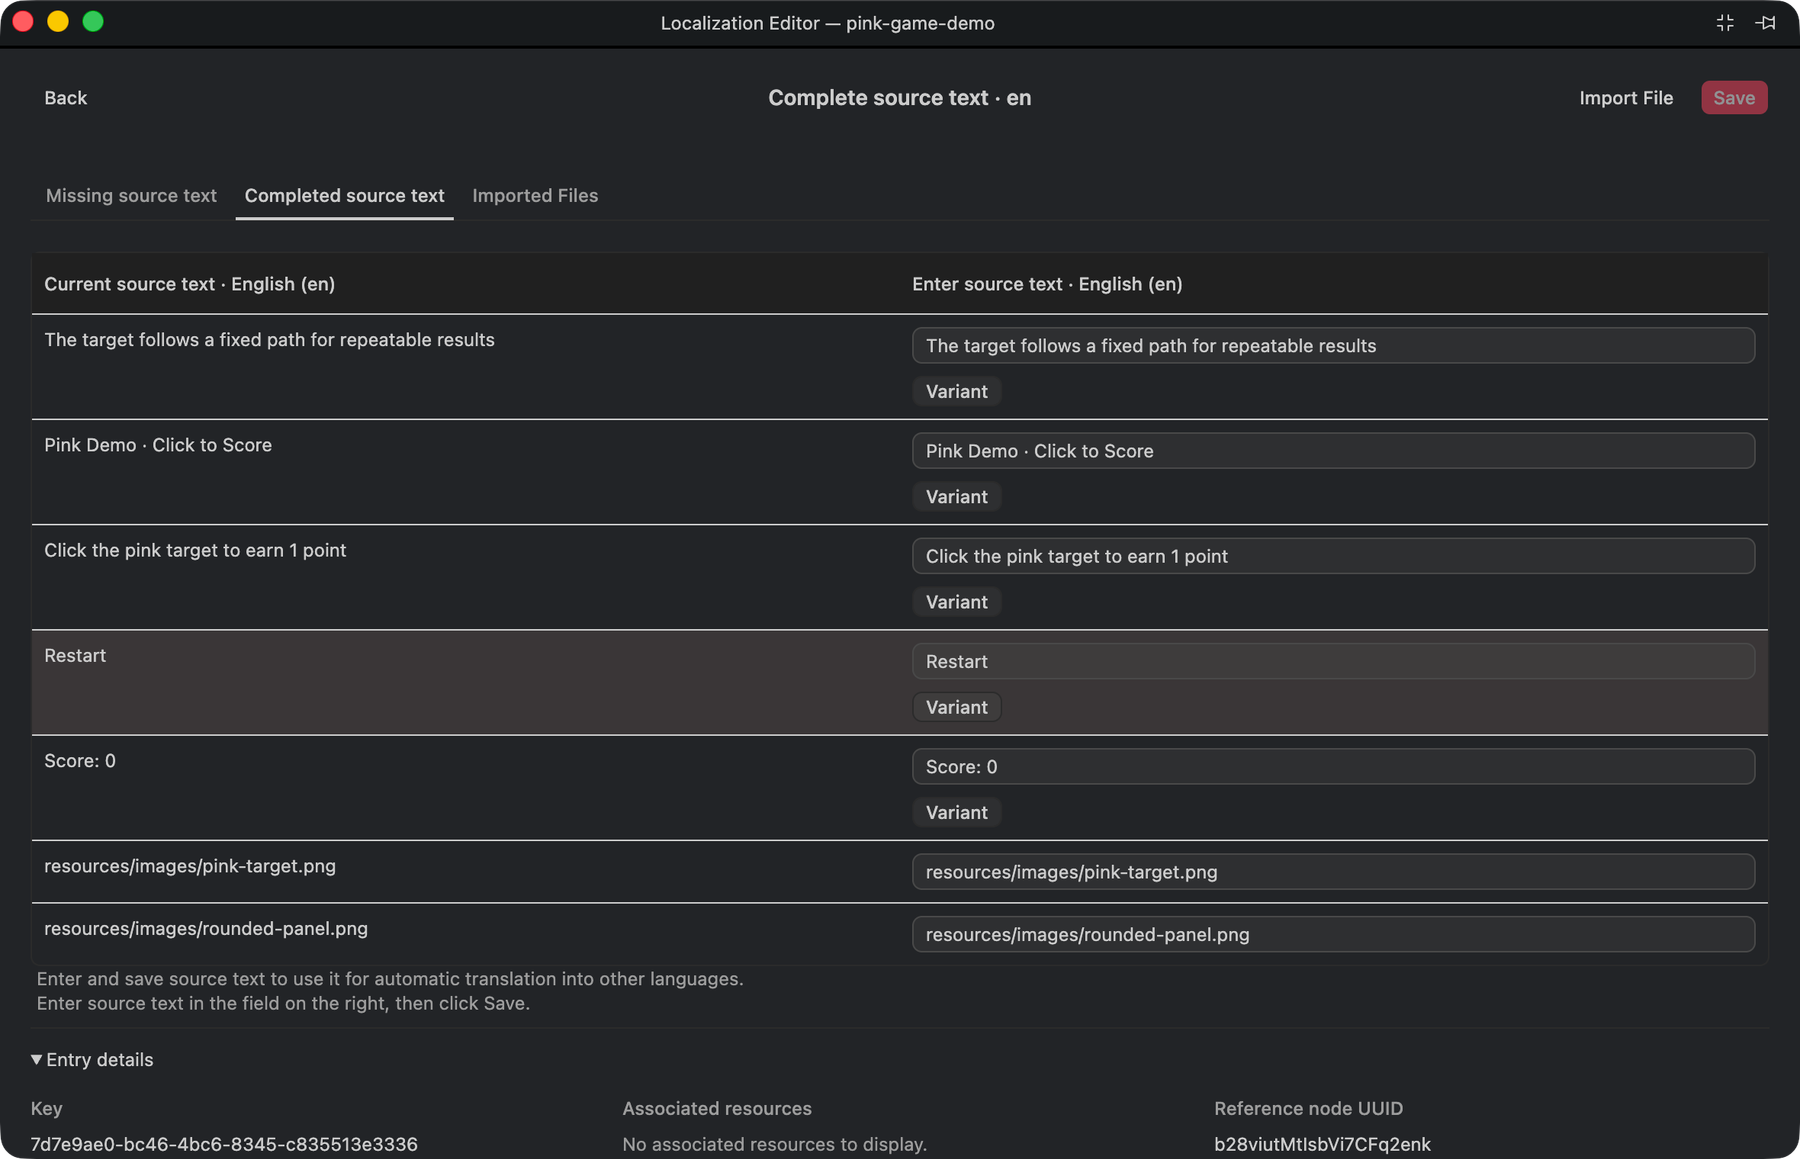Click No associated resources to display text
The image size is (1800, 1159).
(774, 1144)
